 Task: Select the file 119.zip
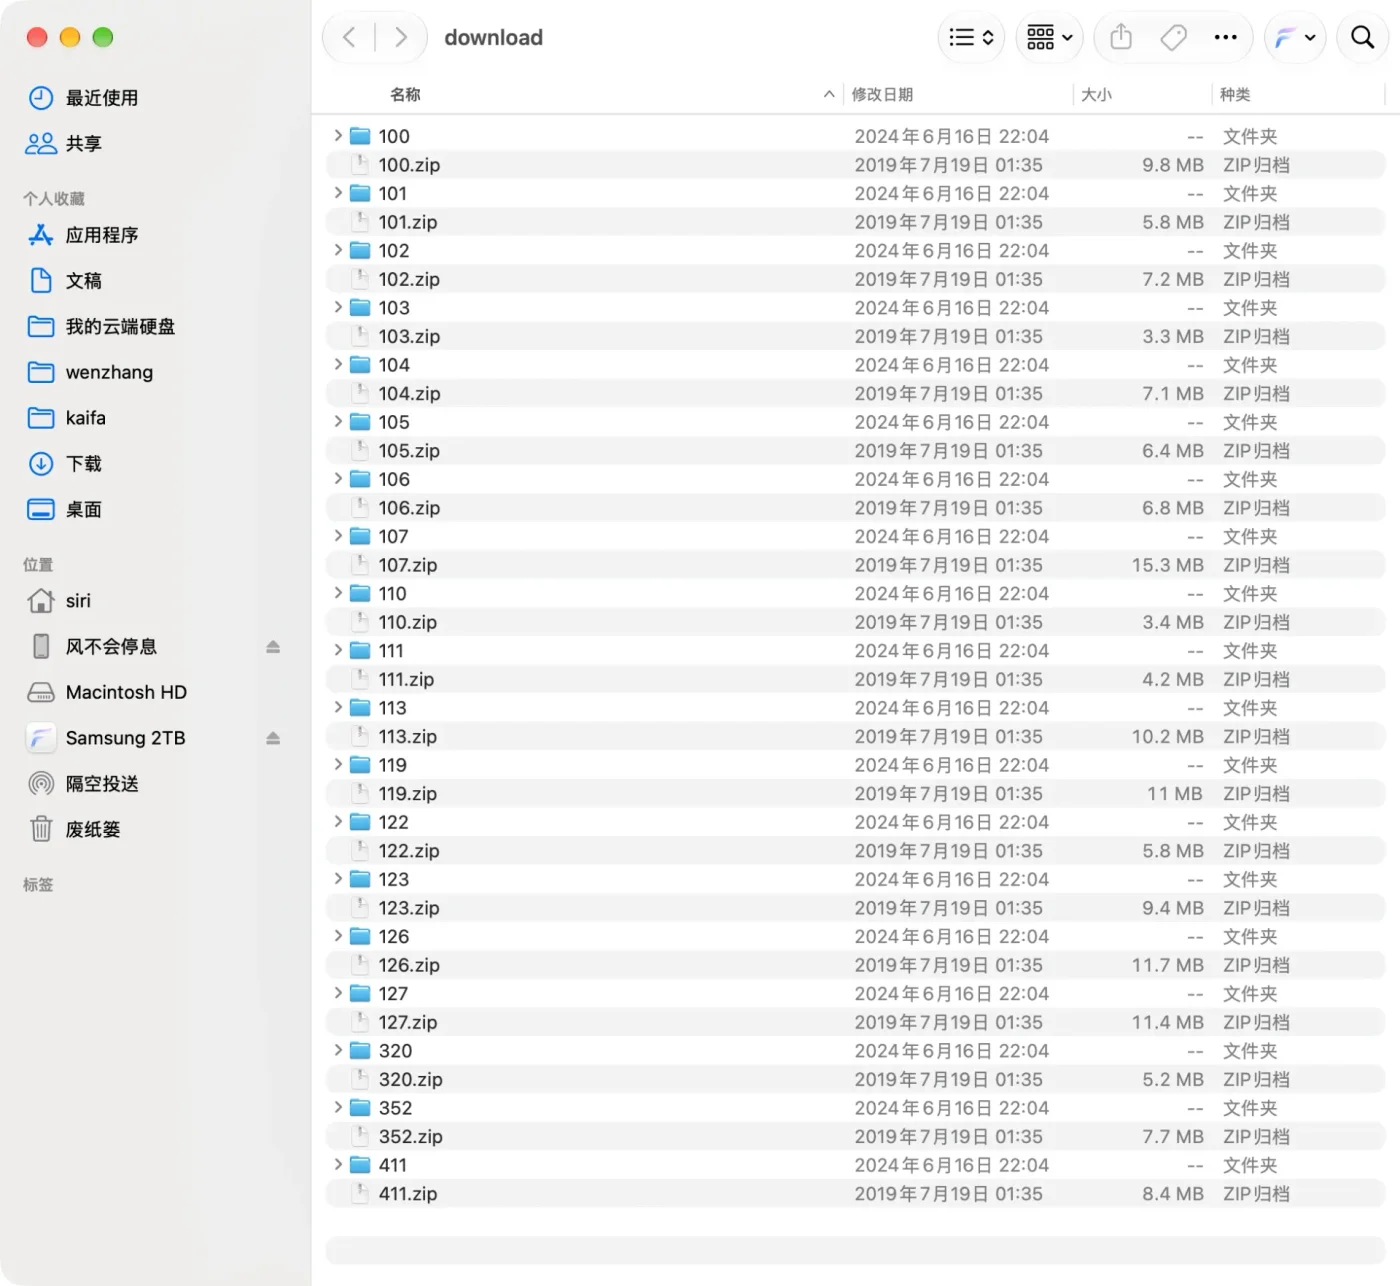click(x=856, y=793)
